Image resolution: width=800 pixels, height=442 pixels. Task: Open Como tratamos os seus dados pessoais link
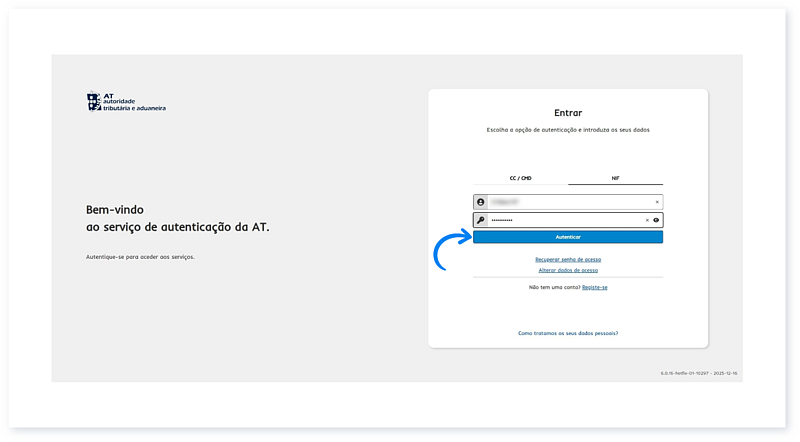pos(568,332)
